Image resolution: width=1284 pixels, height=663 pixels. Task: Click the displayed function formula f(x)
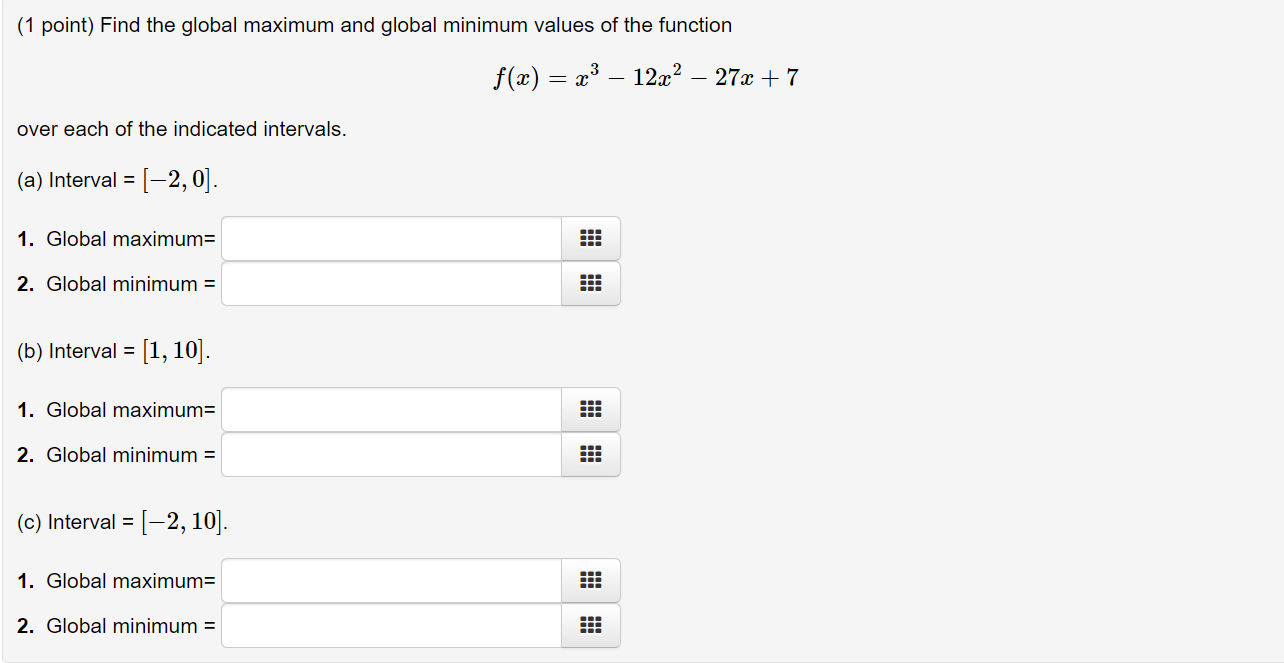click(x=645, y=76)
